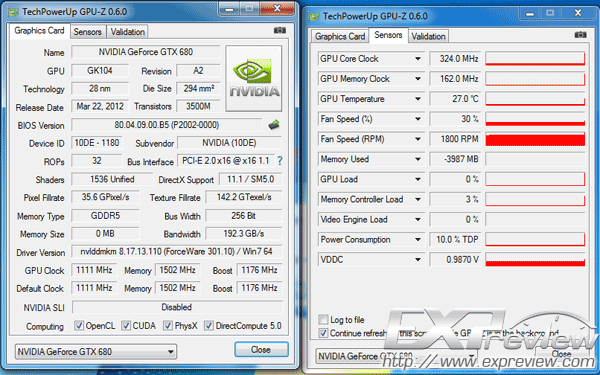Image resolution: width=600 pixels, height=375 pixels.
Task: Click camera screenshot icon in Graphics Card window
Action: pyautogui.click(x=280, y=30)
